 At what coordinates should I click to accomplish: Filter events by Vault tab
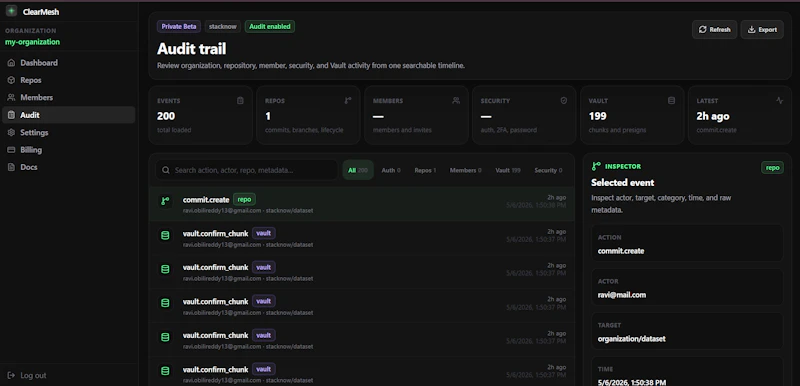(508, 170)
